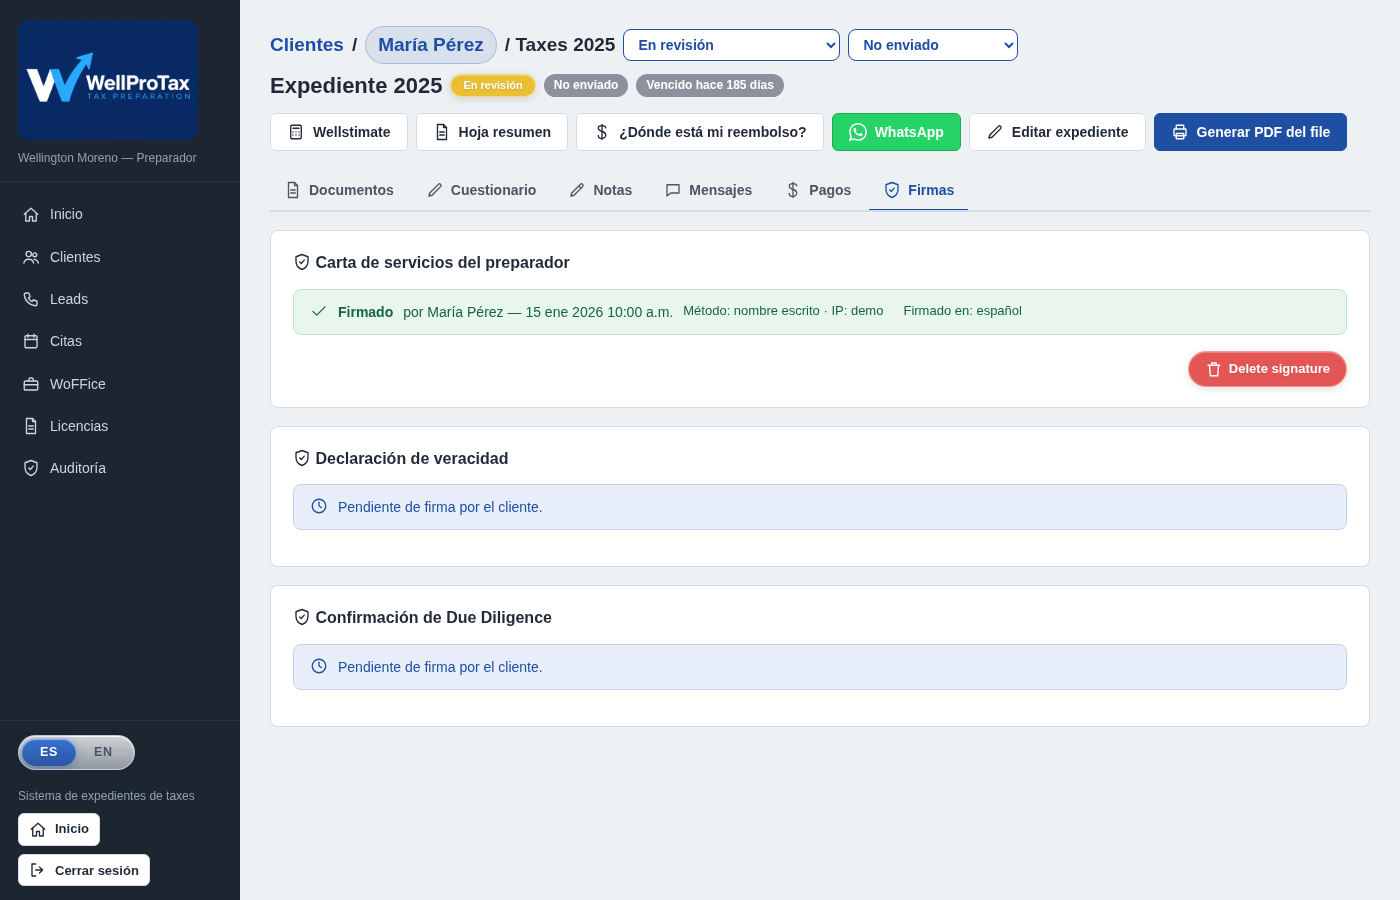Click the people icon for Clientes

[x=31, y=257]
